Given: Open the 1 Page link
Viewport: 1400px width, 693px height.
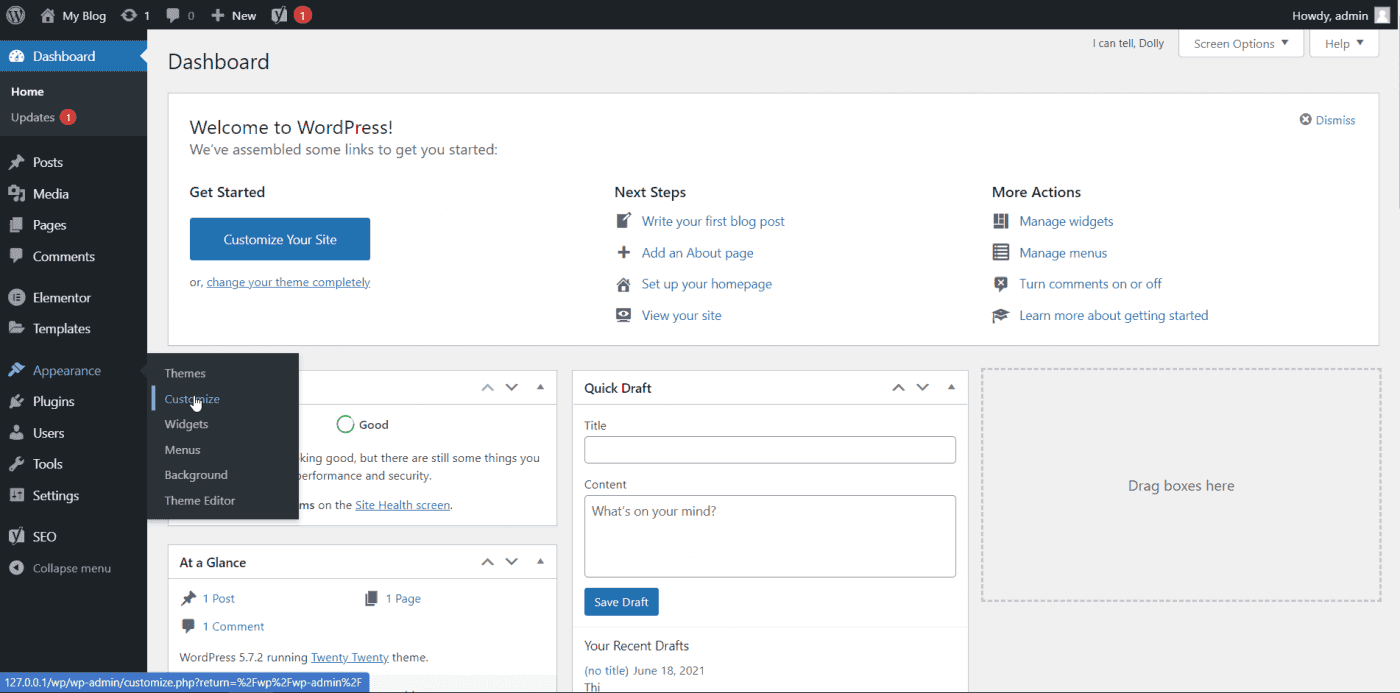Looking at the screenshot, I should coord(403,598).
